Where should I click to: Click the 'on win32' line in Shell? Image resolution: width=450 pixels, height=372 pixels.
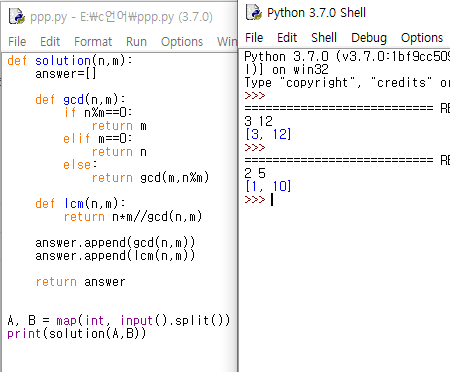click(x=286, y=70)
